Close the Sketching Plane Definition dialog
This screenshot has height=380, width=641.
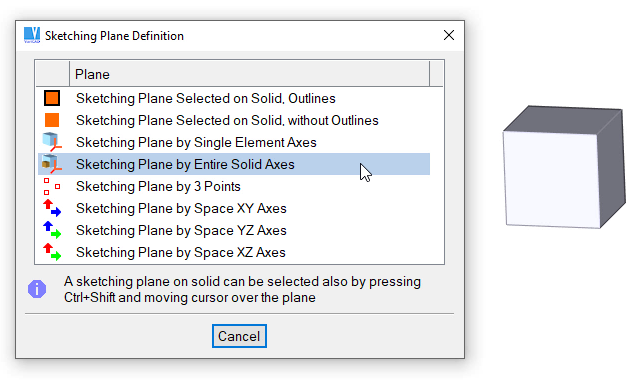click(x=449, y=36)
